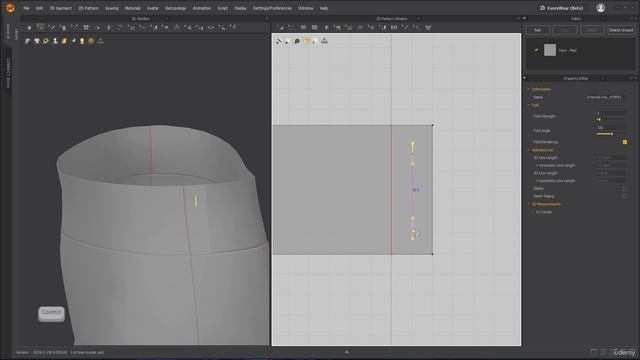
Task: Expand the bottom panel with up arrow
Action: 347,352
